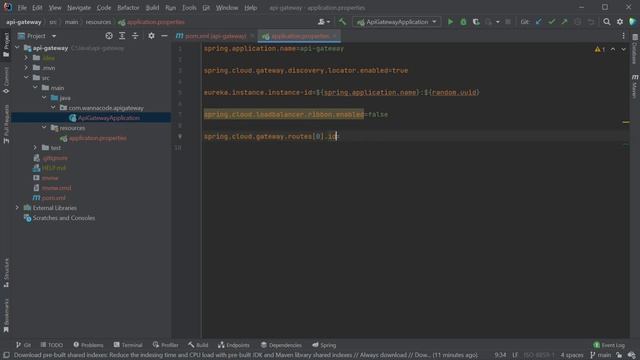Click the Git update project arrow
640x360 pixels.
[x=539, y=22]
